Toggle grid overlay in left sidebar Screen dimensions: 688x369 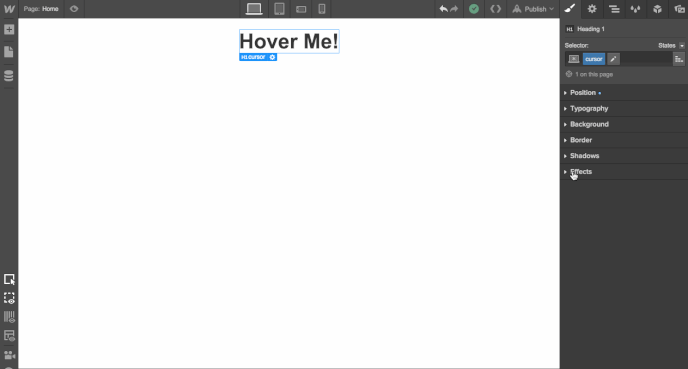coord(9,317)
